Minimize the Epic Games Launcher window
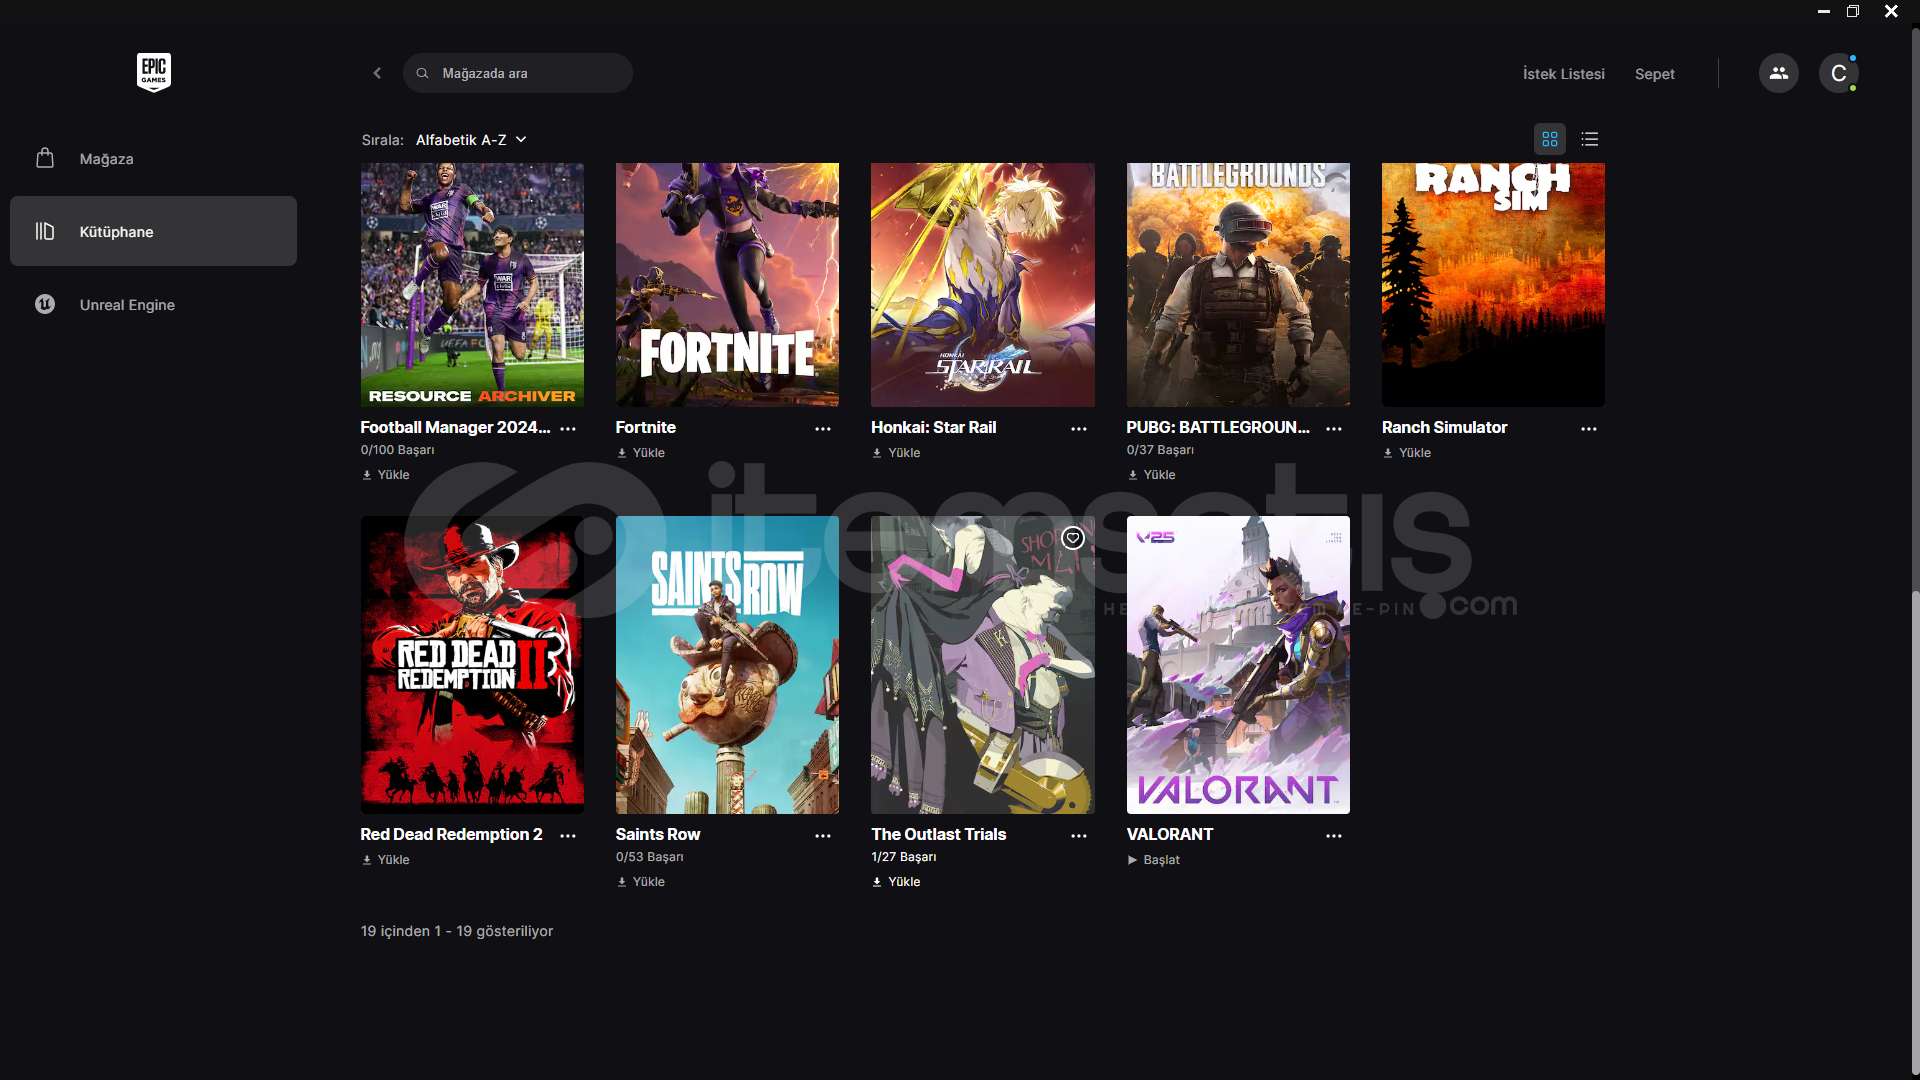The height and width of the screenshot is (1080, 1920). (x=1824, y=11)
